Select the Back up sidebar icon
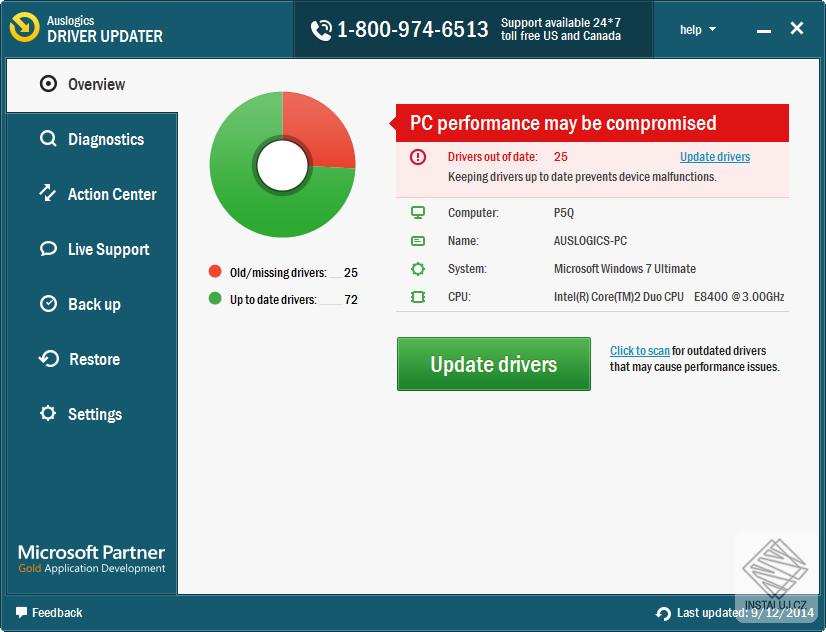 point(47,304)
